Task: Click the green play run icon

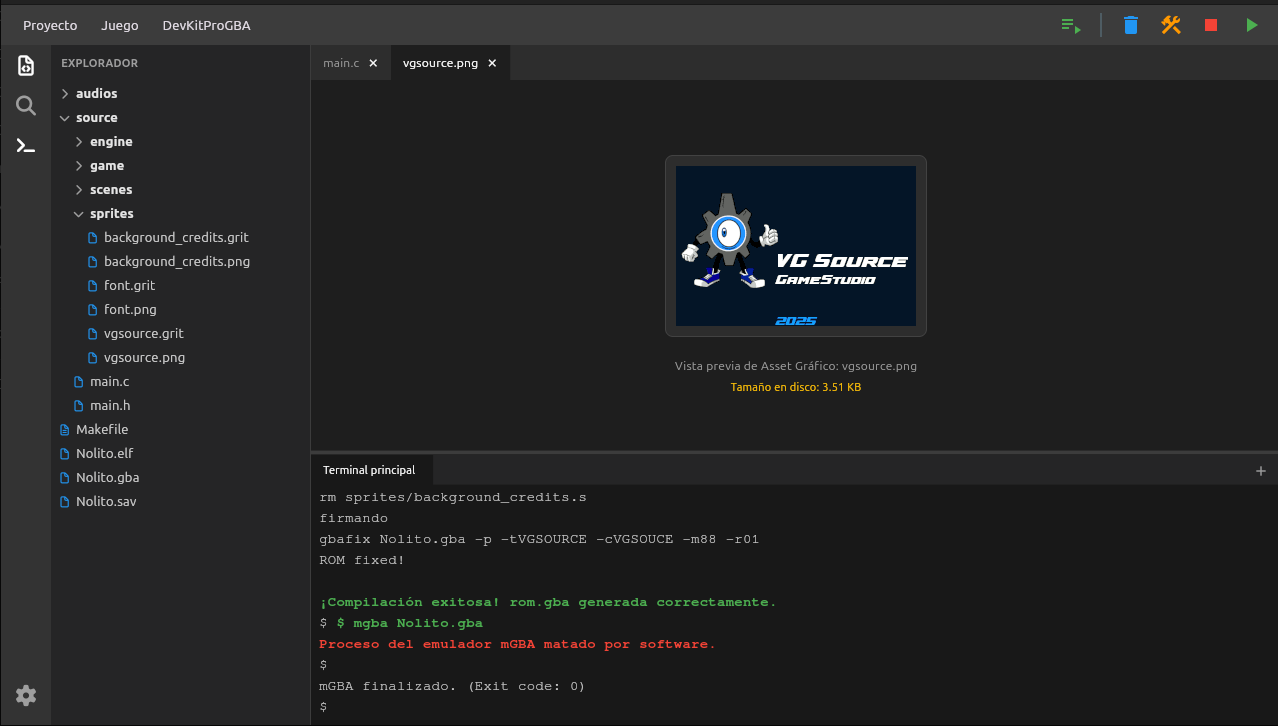Action: click(x=1252, y=25)
